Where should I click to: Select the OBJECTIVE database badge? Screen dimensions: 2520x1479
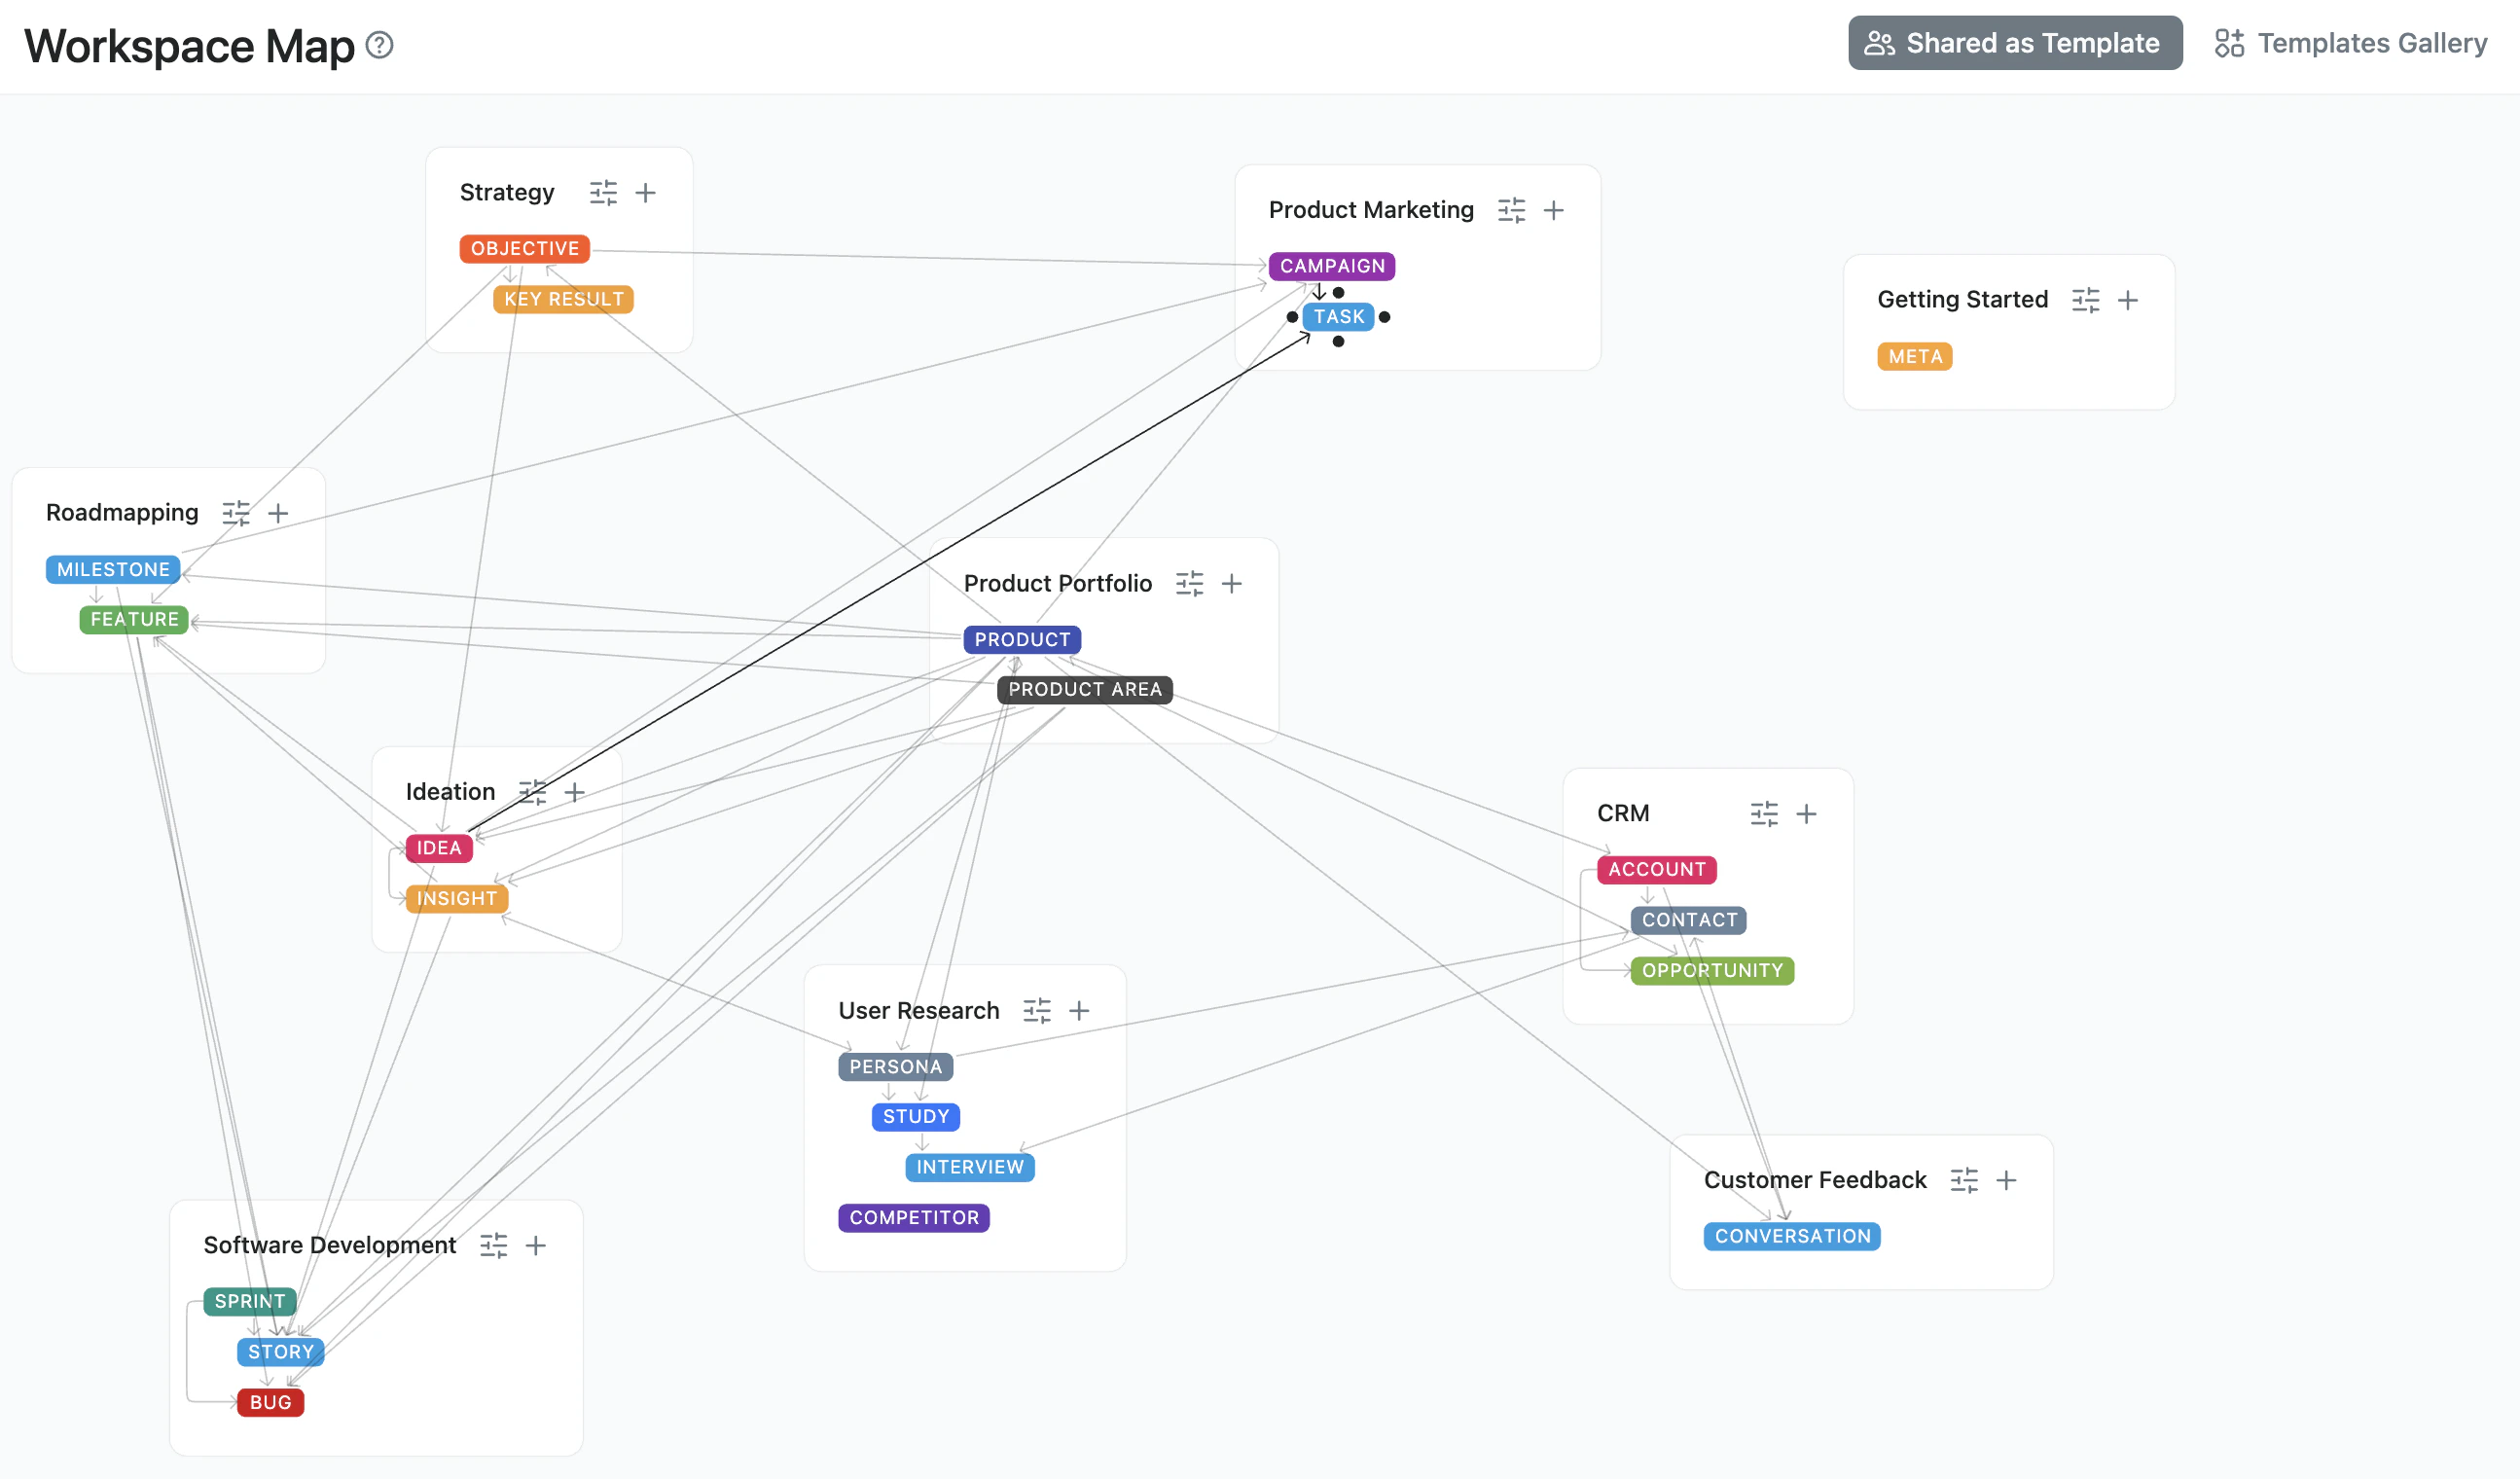(x=524, y=248)
